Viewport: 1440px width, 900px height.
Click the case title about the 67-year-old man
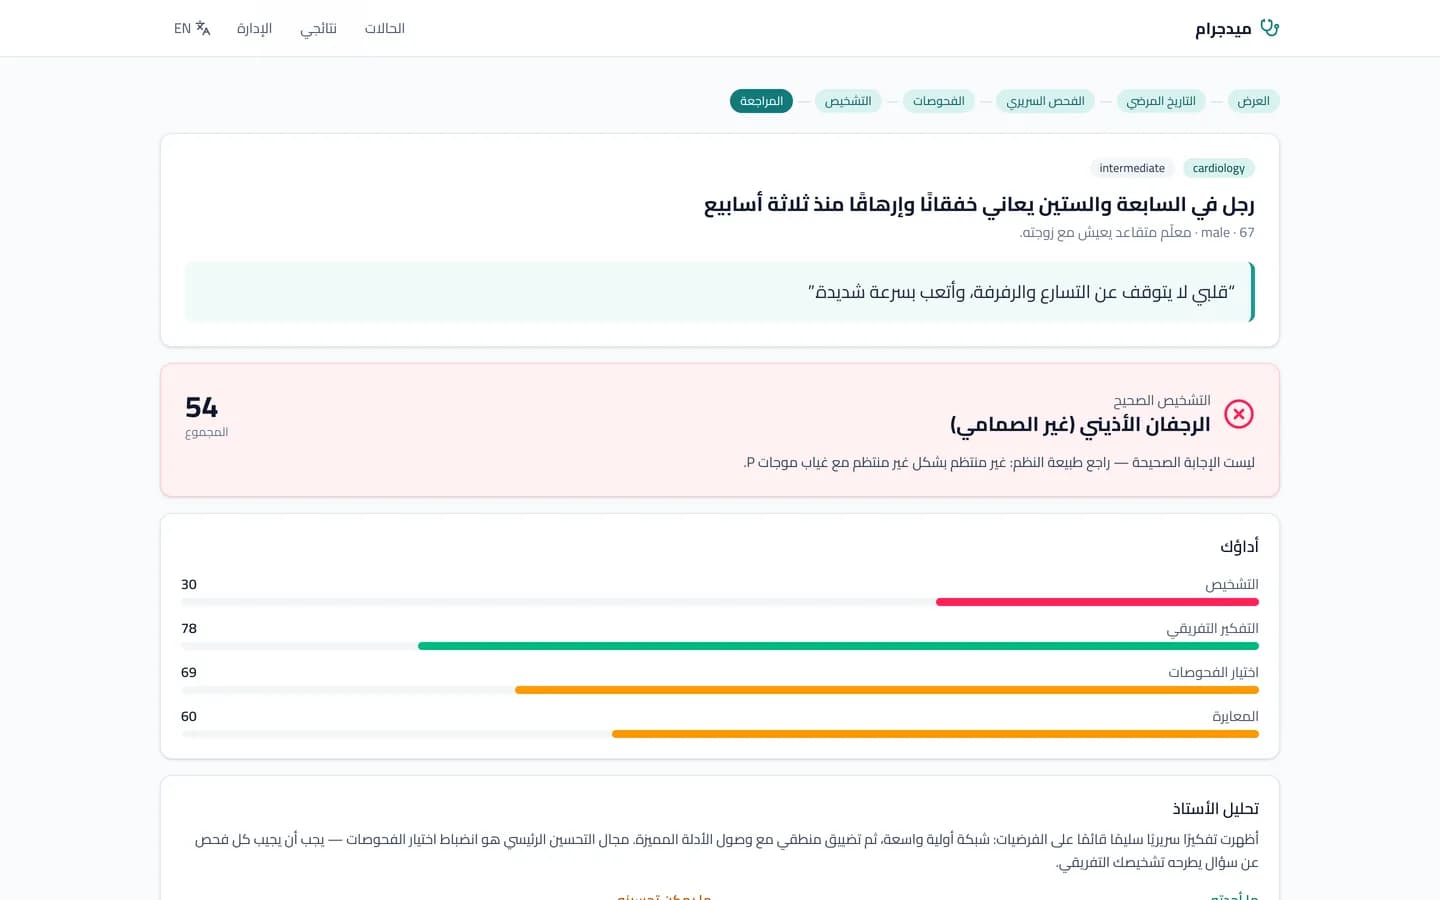(x=979, y=205)
